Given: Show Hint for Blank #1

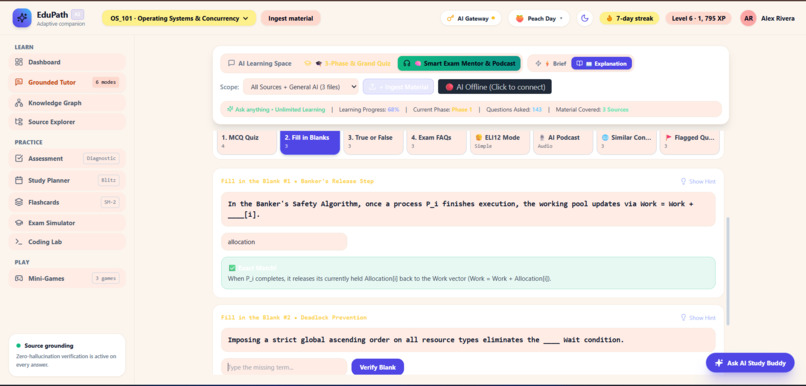Looking at the screenshot, I should (698, 181).
